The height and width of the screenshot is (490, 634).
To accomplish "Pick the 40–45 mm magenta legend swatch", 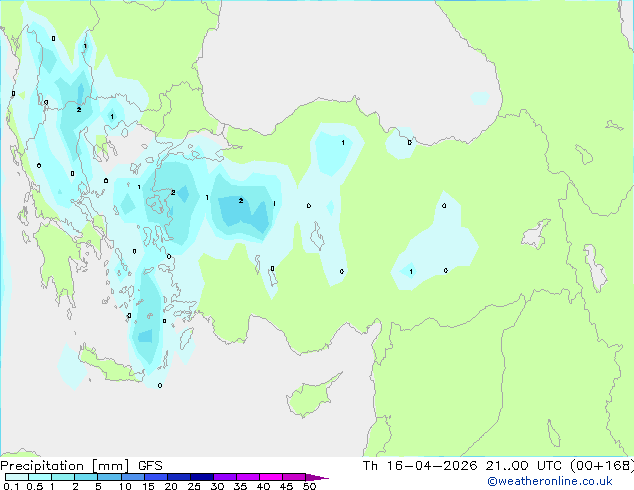I will click(x=271, y=477).
